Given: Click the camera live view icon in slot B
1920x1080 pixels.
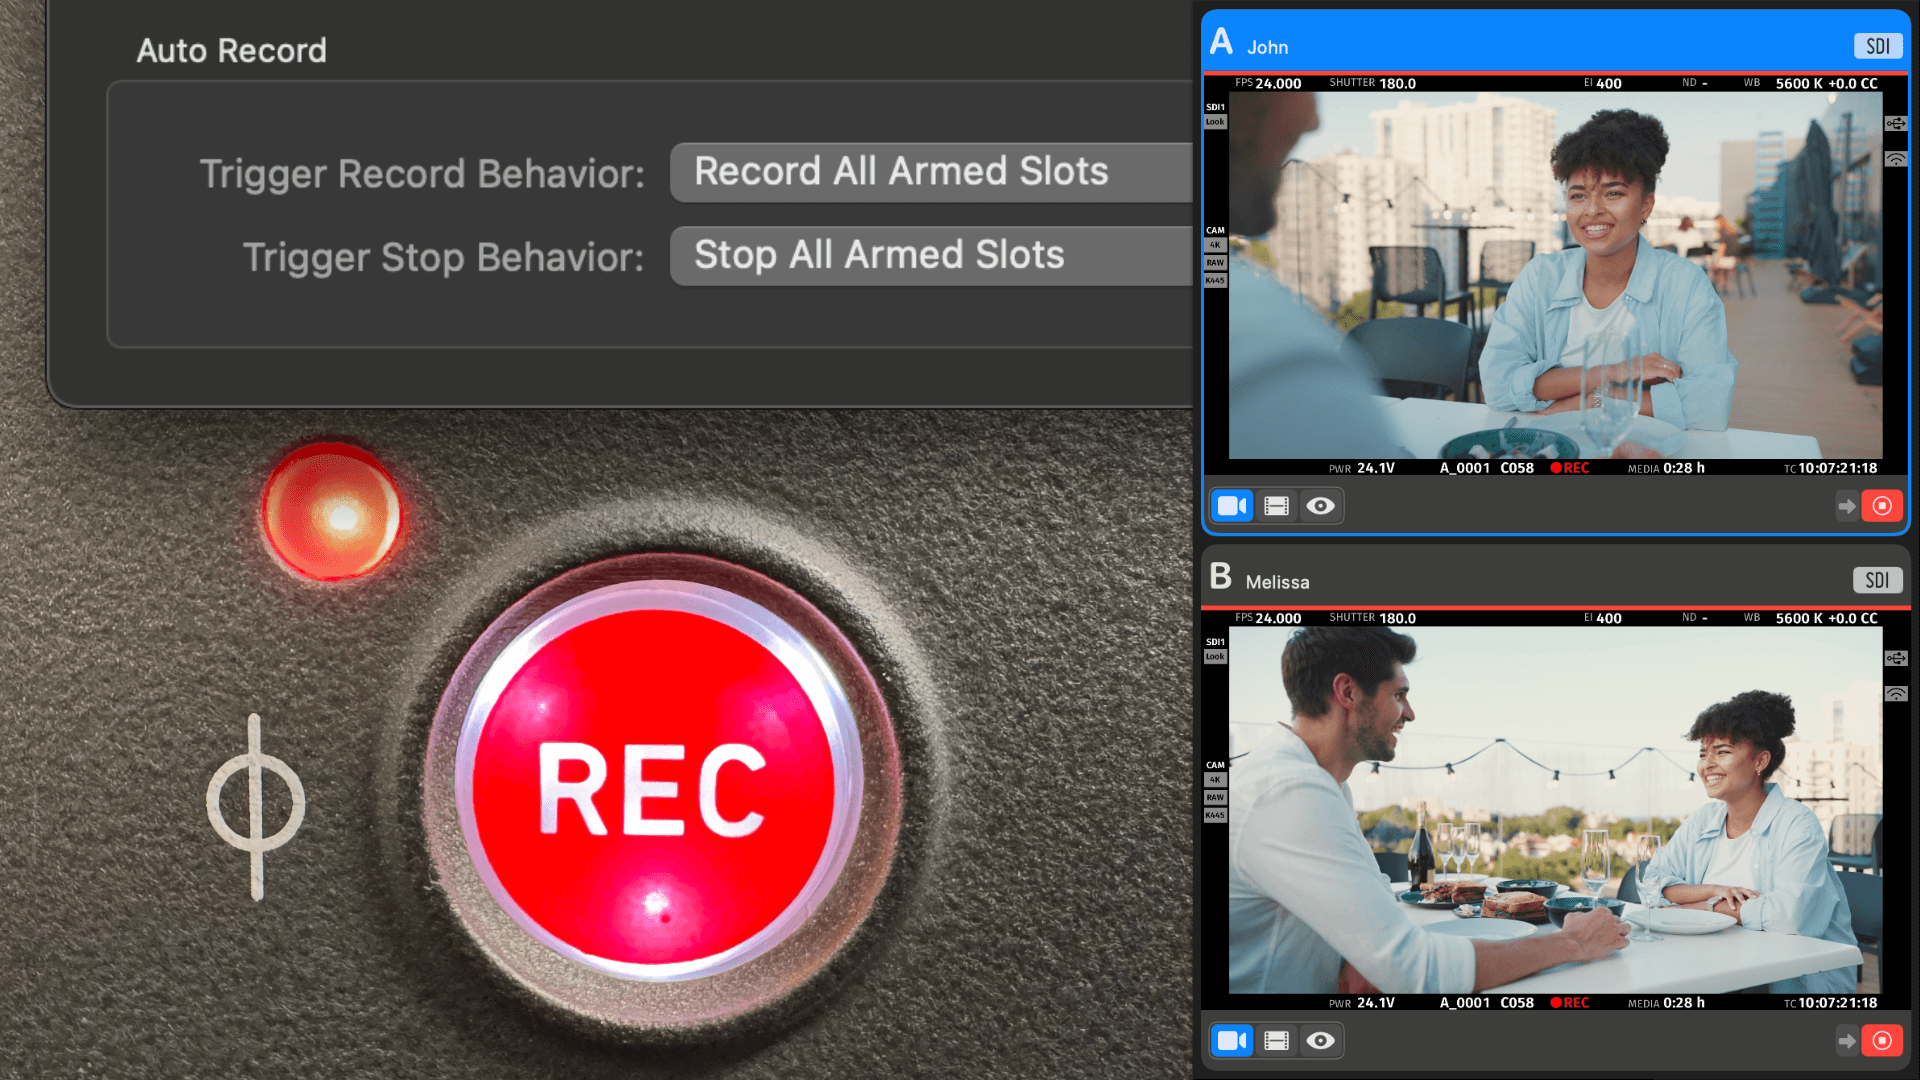Looking at the screenshot, I should 1232,1041.
